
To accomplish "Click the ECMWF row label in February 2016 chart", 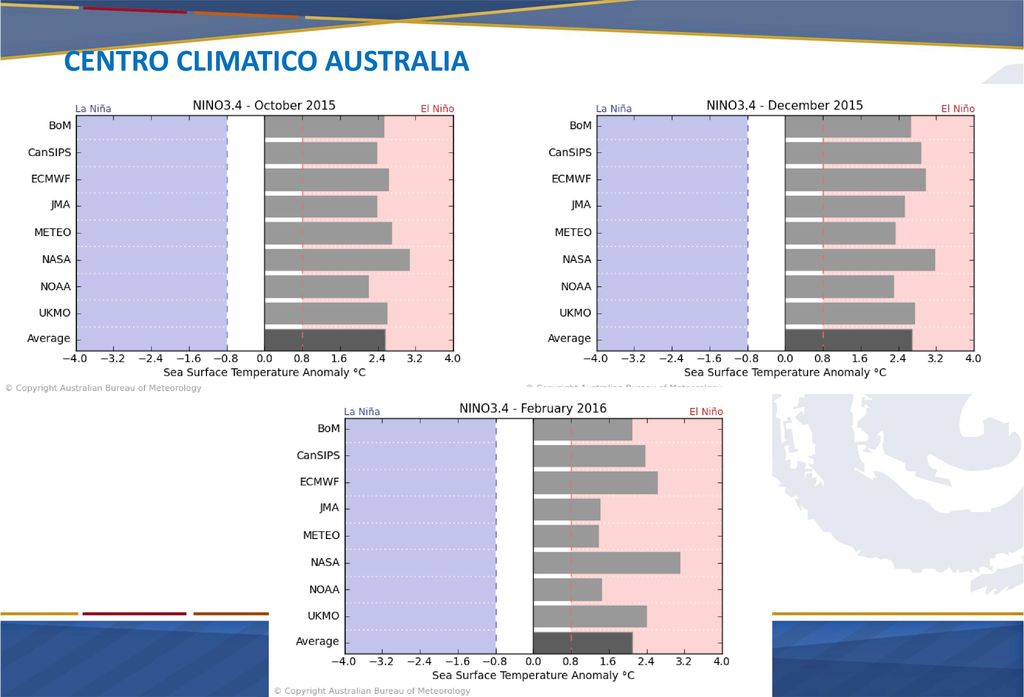I will [x=319, y=482].
